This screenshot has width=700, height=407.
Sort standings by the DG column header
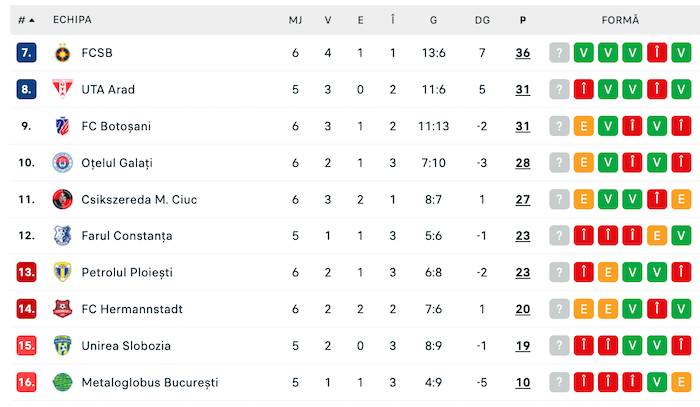(x=483, y=20)
